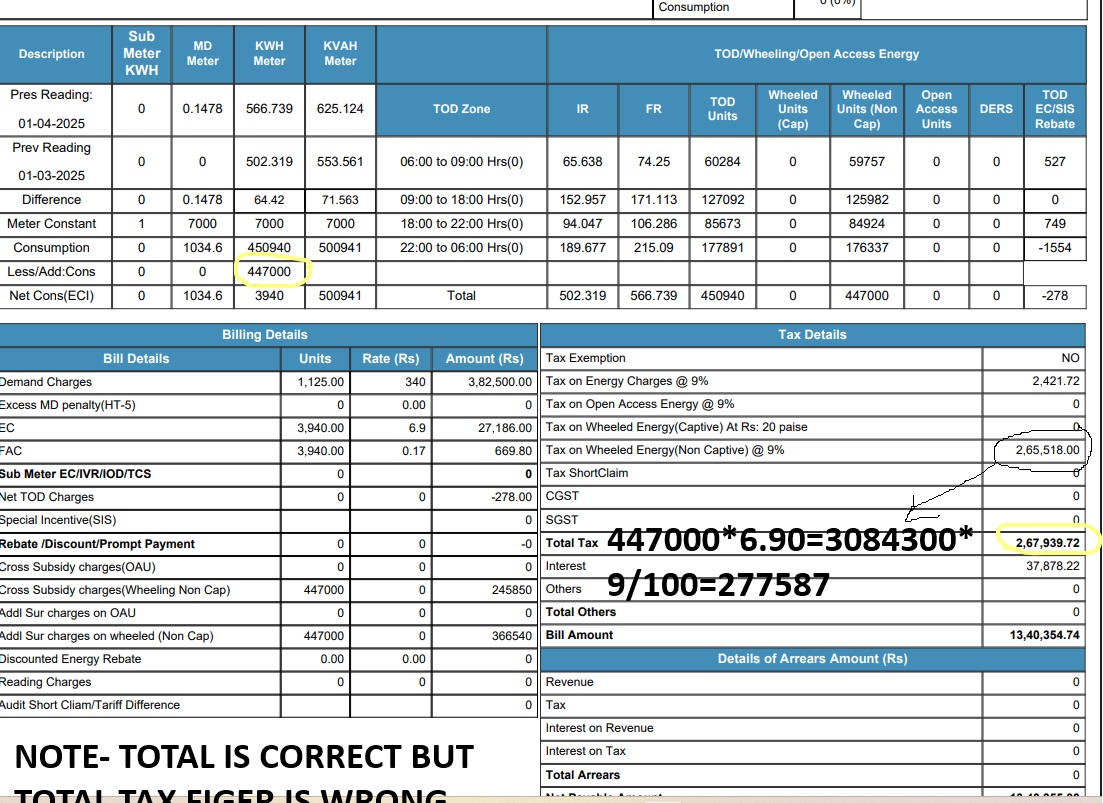The height and width of the screenshot is (803, 1103).
Task: Click the IR value 152.957
Action: point(582,200)
